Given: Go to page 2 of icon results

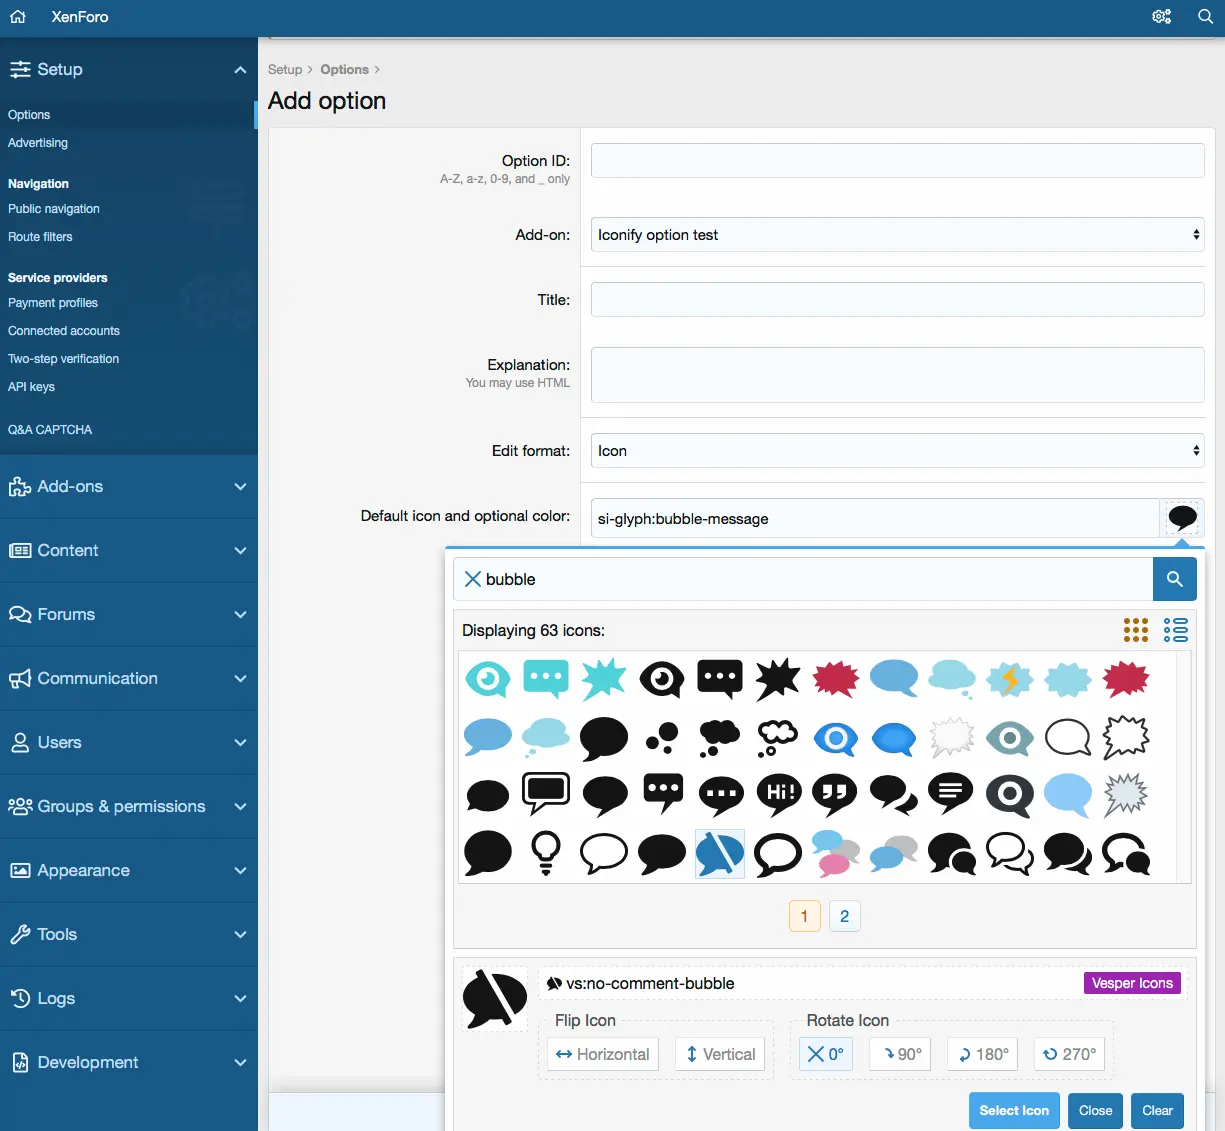Looking at the screenshot, I should click(844, 916).
